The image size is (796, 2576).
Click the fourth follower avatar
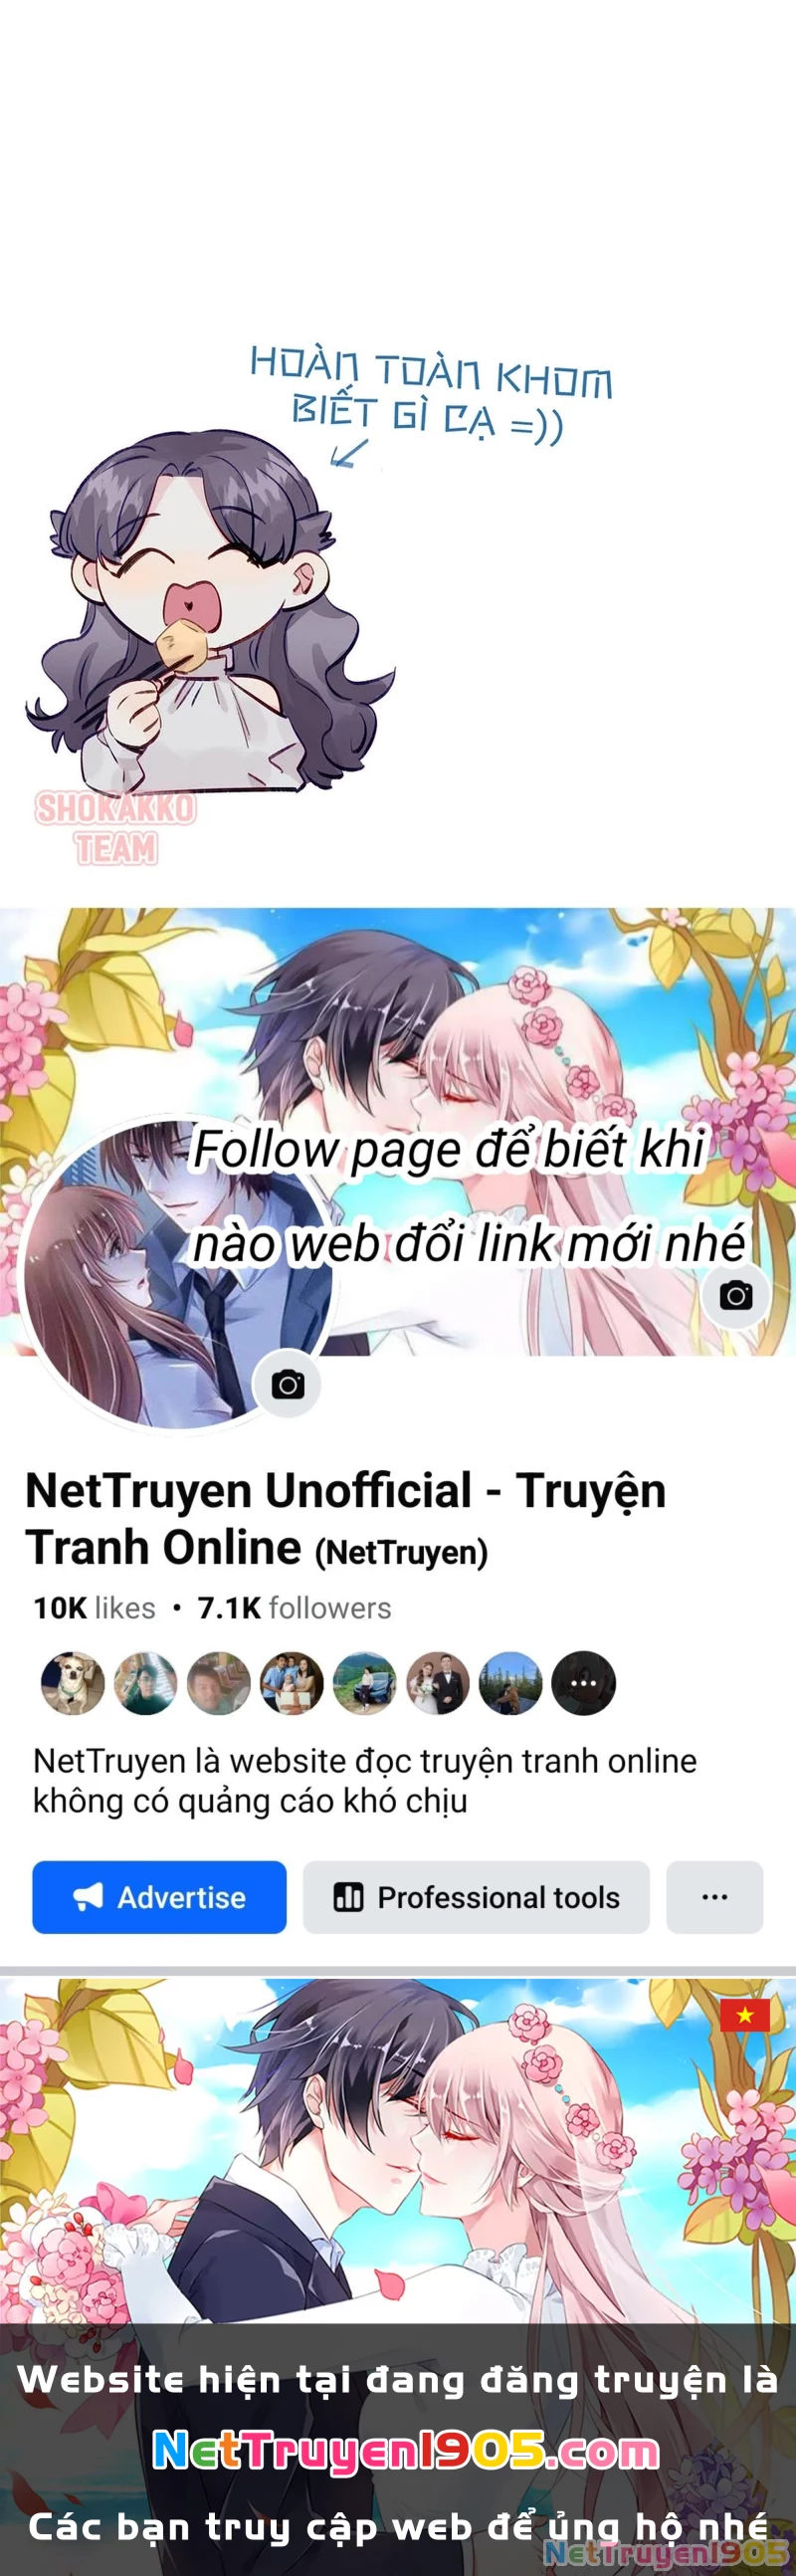[x=291, y=1683]
